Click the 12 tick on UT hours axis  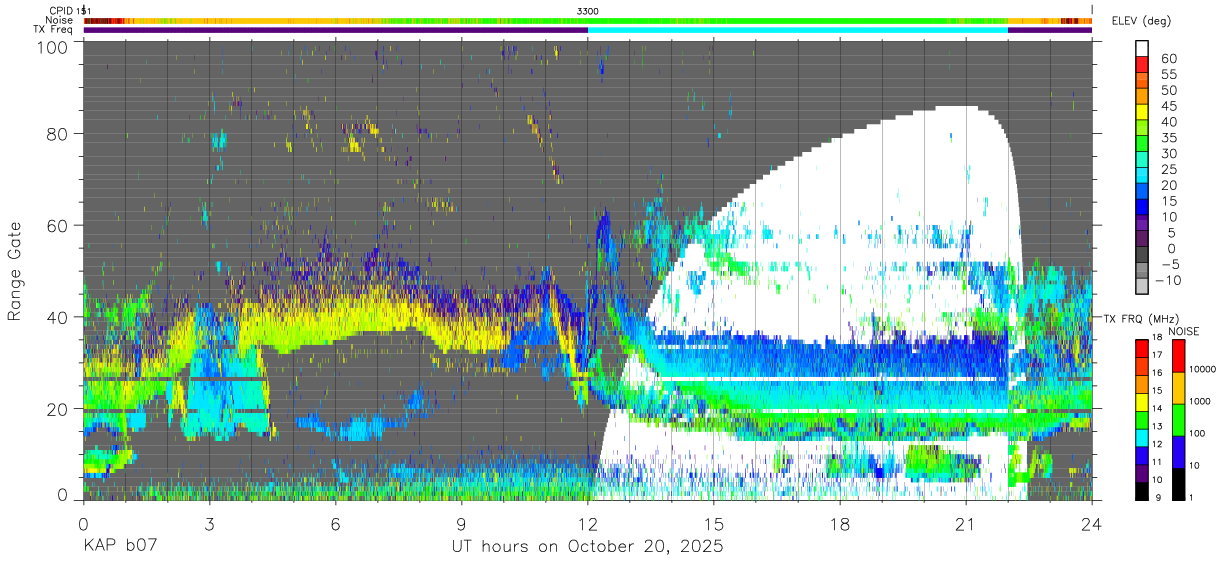(588, 524)
